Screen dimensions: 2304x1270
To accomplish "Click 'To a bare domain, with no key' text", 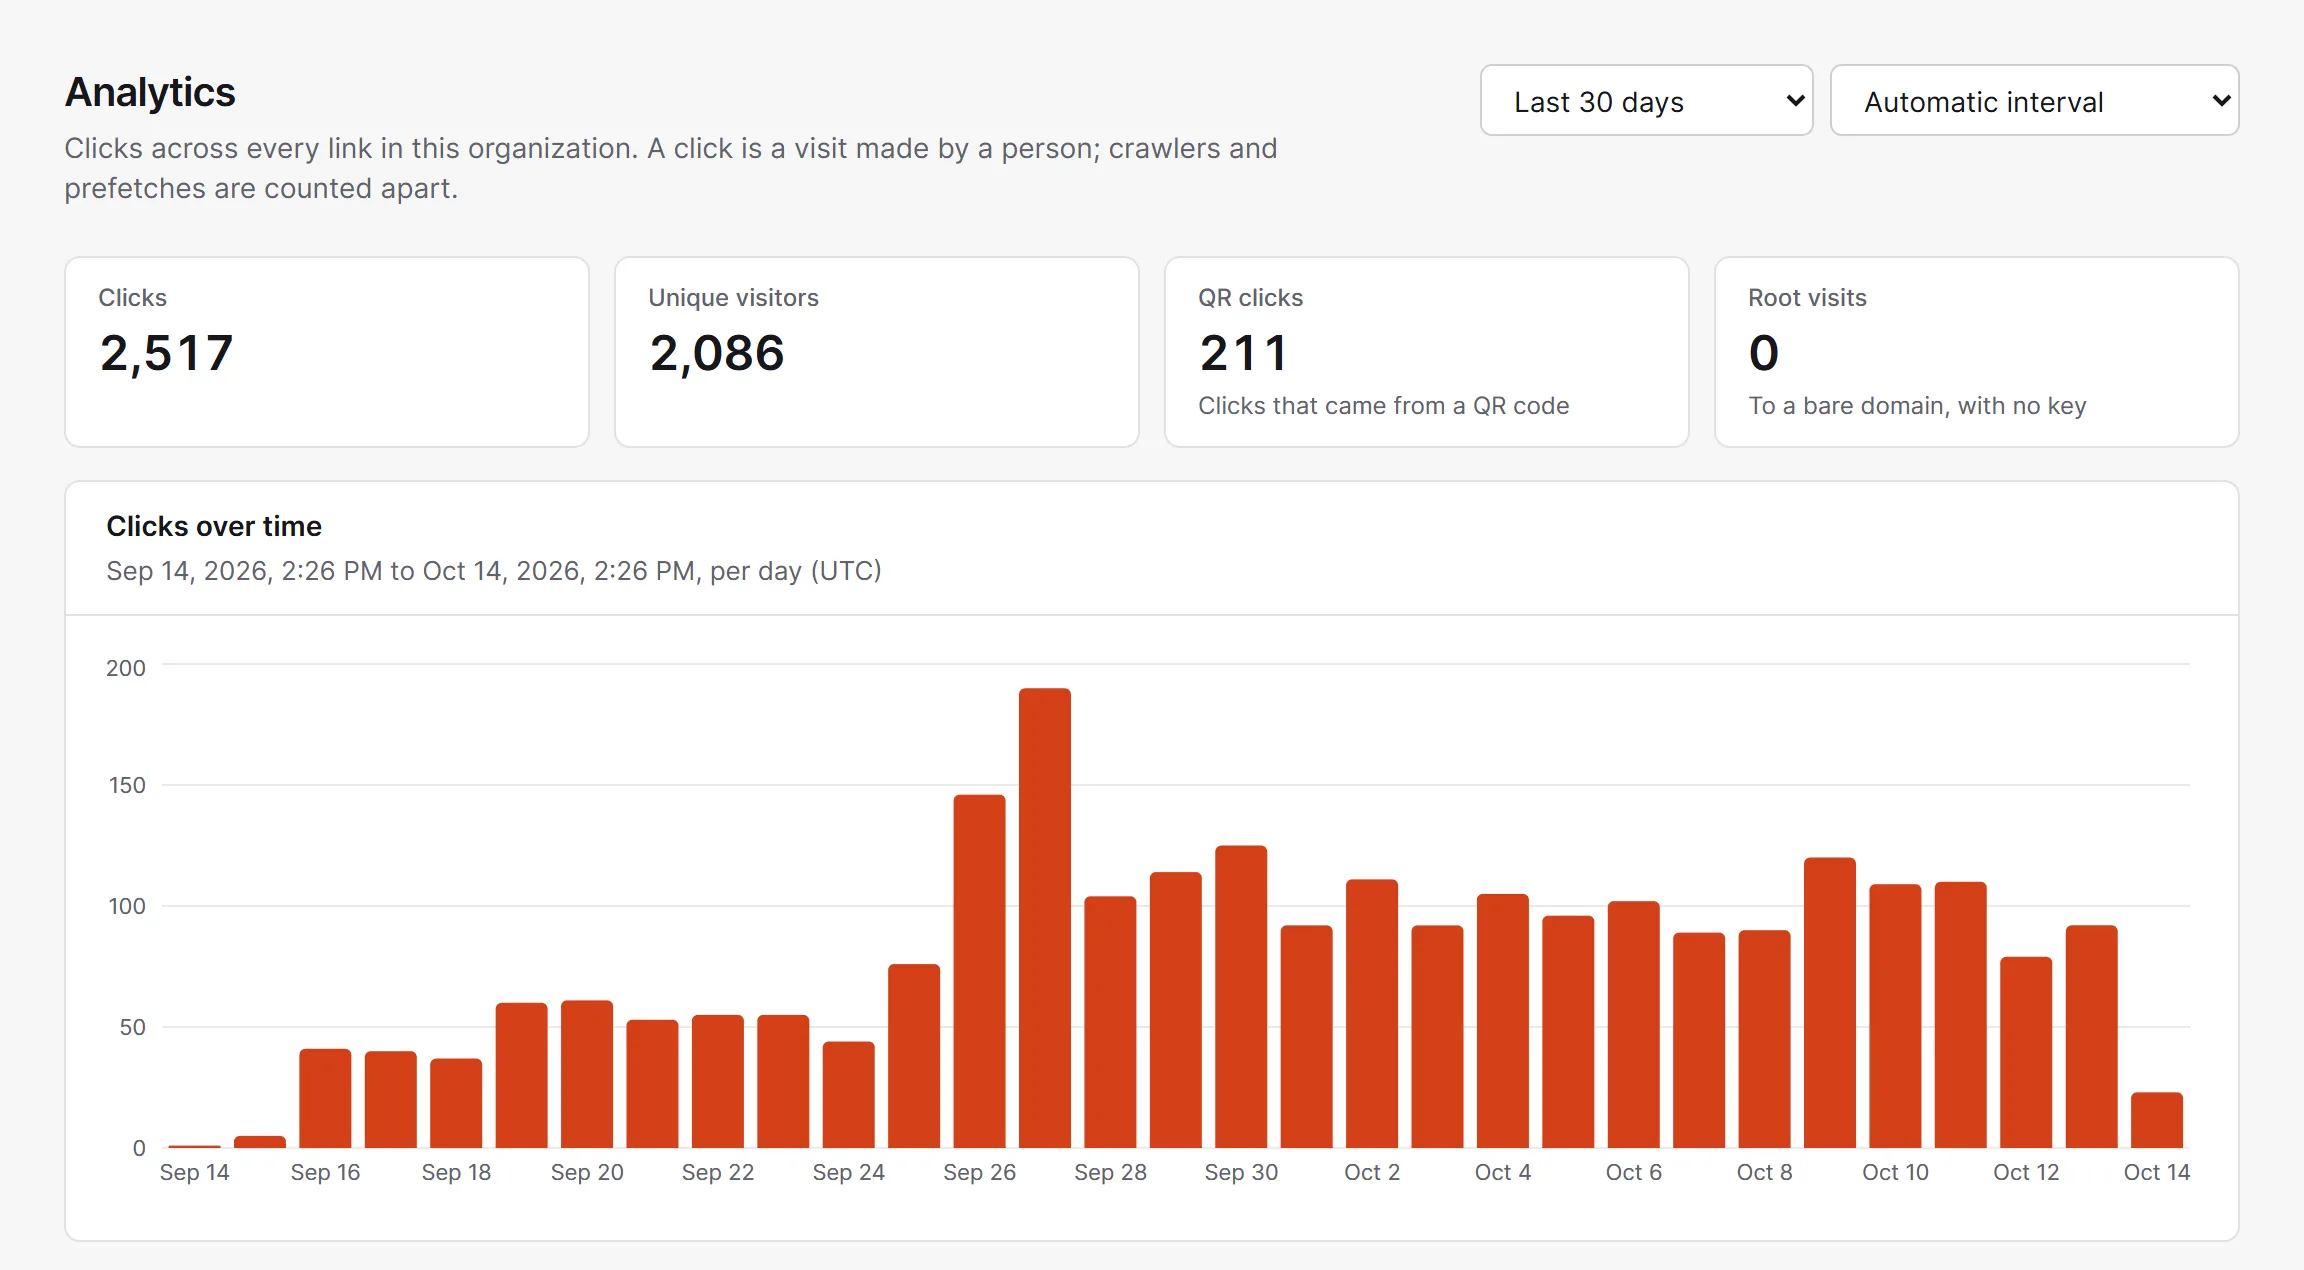I will click(x=1917, y=406).
